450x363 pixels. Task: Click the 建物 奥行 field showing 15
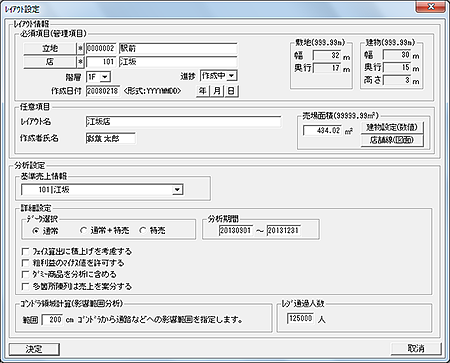(397, 68)
